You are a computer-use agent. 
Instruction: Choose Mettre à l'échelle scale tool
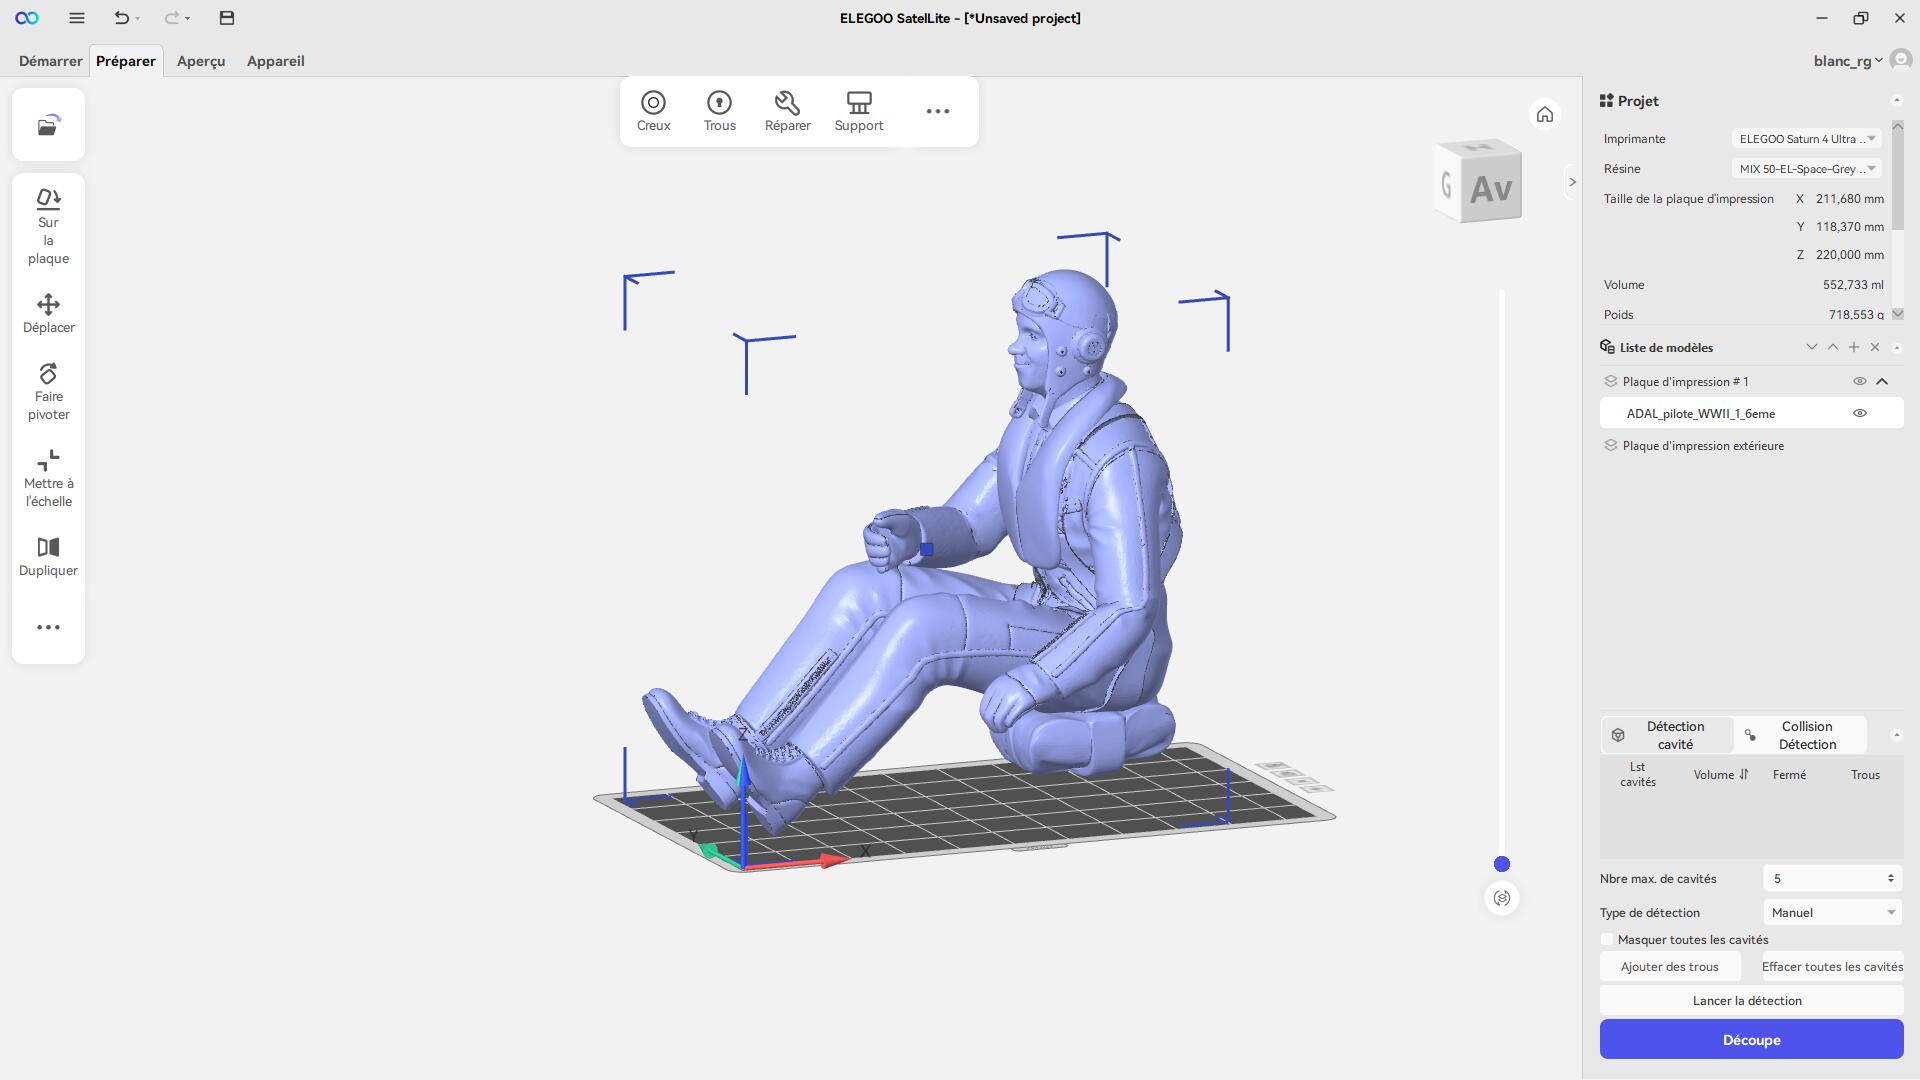[x=48, y=478]
